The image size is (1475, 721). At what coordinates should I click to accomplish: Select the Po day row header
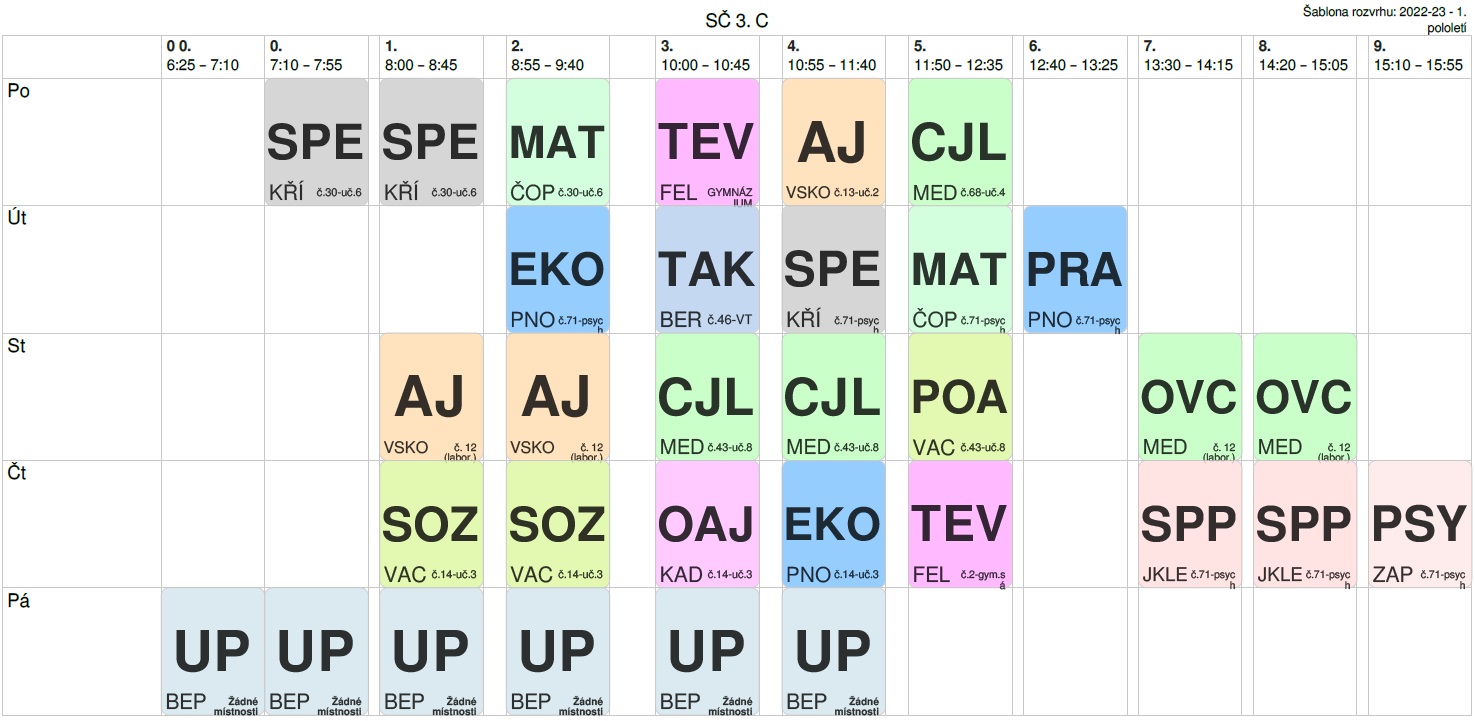[x=18, y=91]
